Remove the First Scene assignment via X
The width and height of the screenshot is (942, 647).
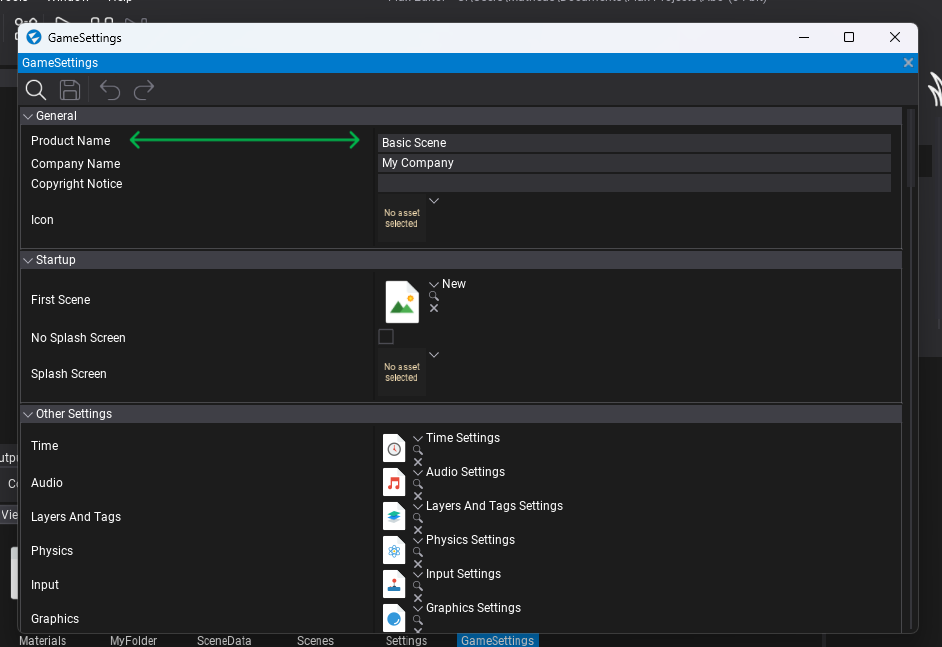click(x=433, y=309)
